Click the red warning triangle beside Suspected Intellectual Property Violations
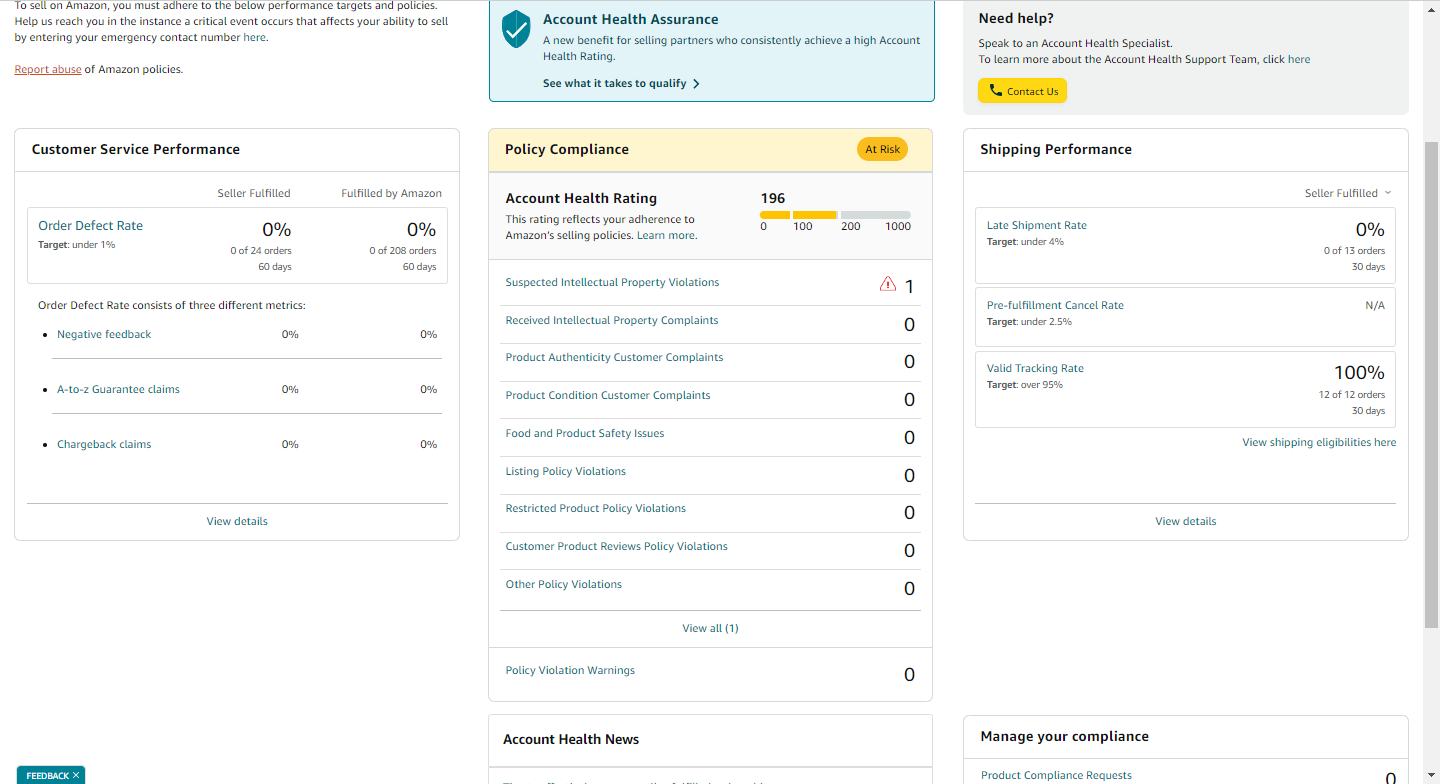 [888, 285]
